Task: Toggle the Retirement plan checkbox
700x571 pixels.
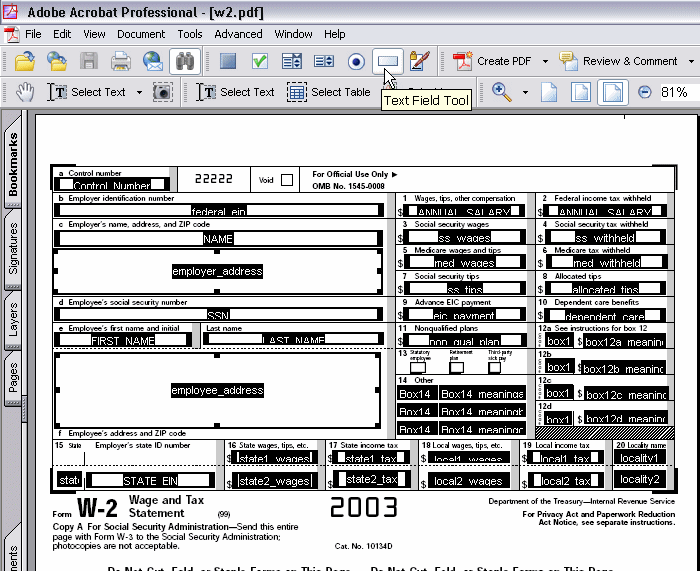Action: 456,368
